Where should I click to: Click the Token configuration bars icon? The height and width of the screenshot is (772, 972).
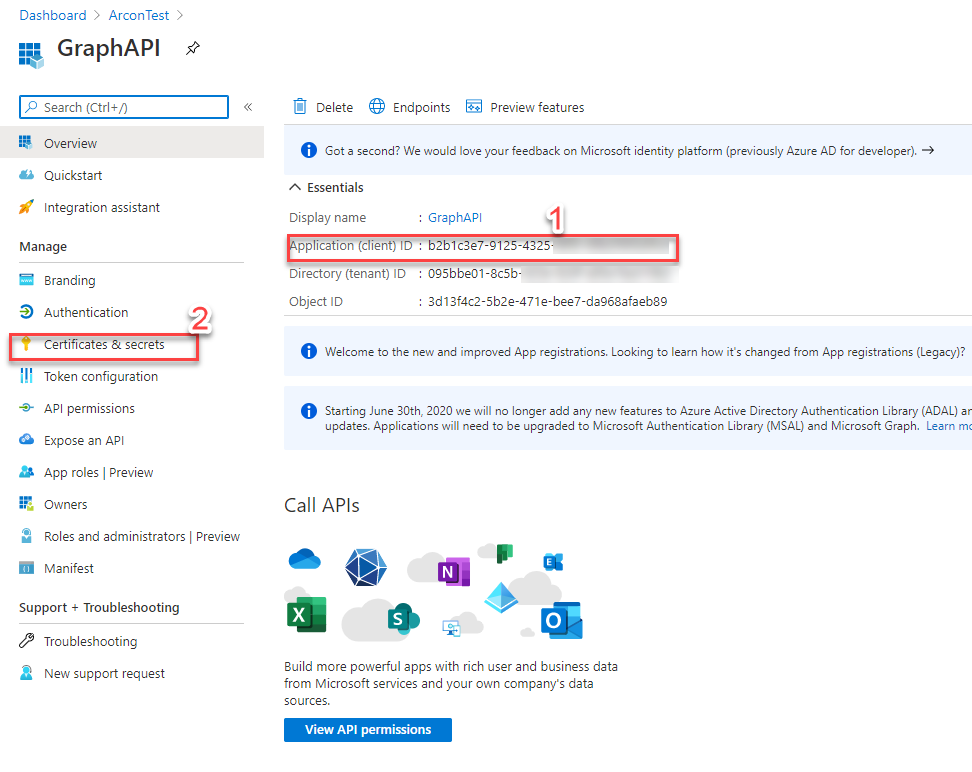(26, 376)
